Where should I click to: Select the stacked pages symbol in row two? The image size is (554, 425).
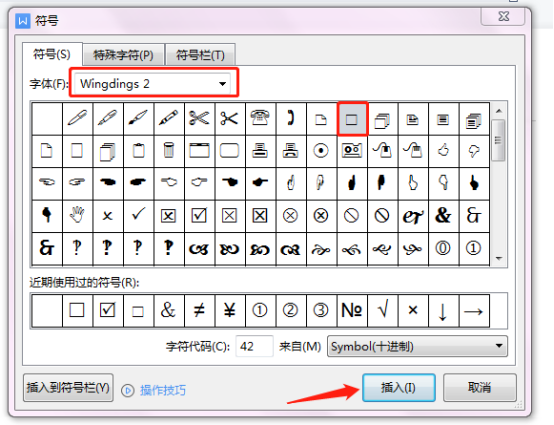click(107, 150)
